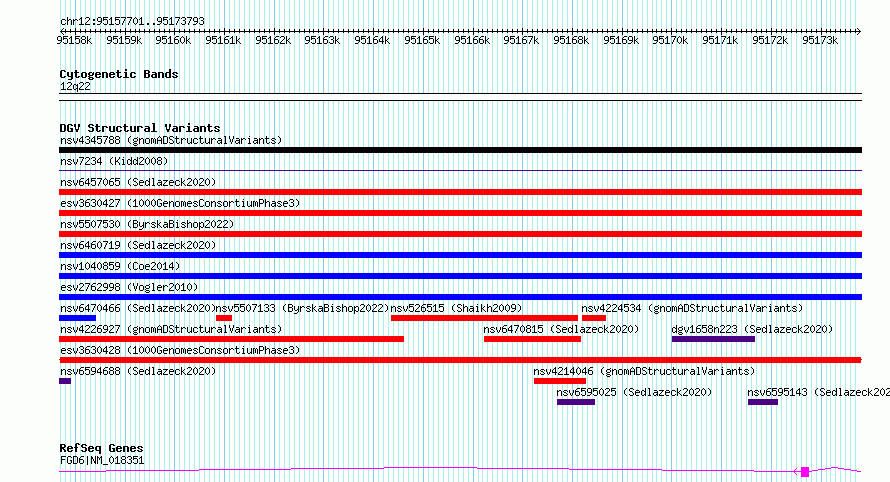Screen dimensions: 890x482
Task: Open the nsv6595143 variant label
Action: click(x=818, y=392)
